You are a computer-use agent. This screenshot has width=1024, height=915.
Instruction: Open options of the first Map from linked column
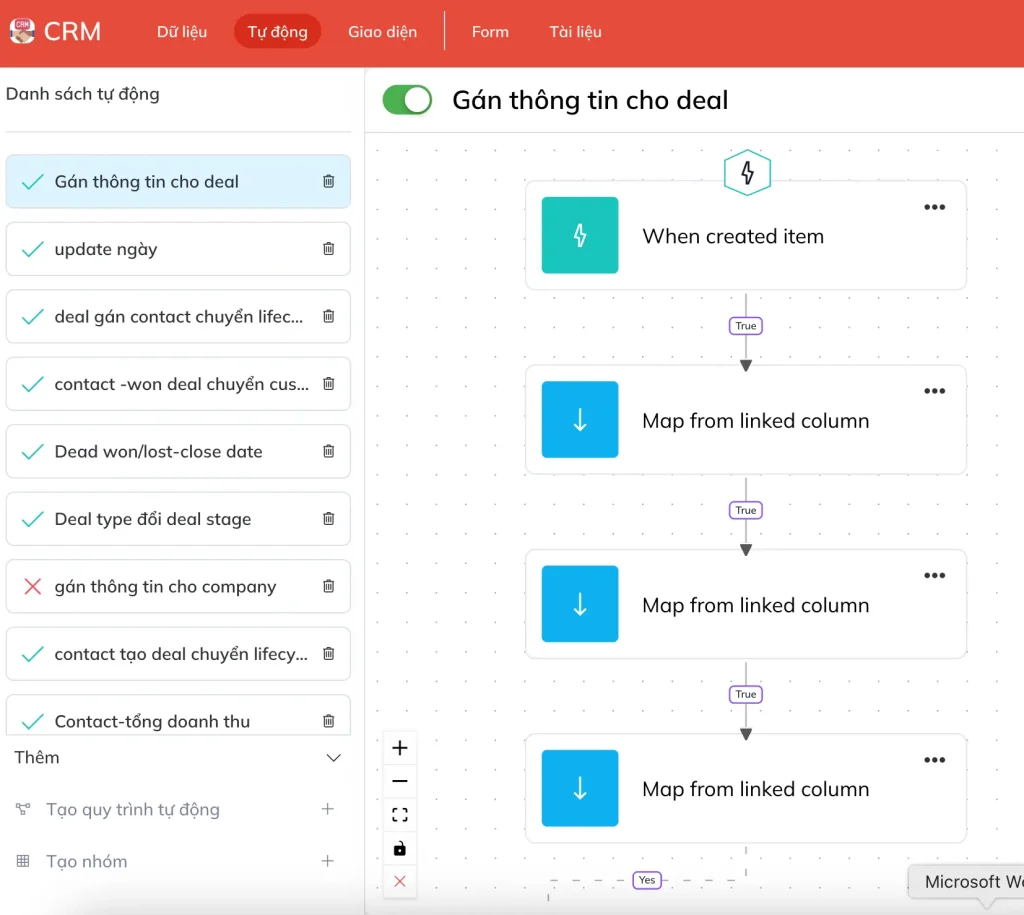pos(934,391)
